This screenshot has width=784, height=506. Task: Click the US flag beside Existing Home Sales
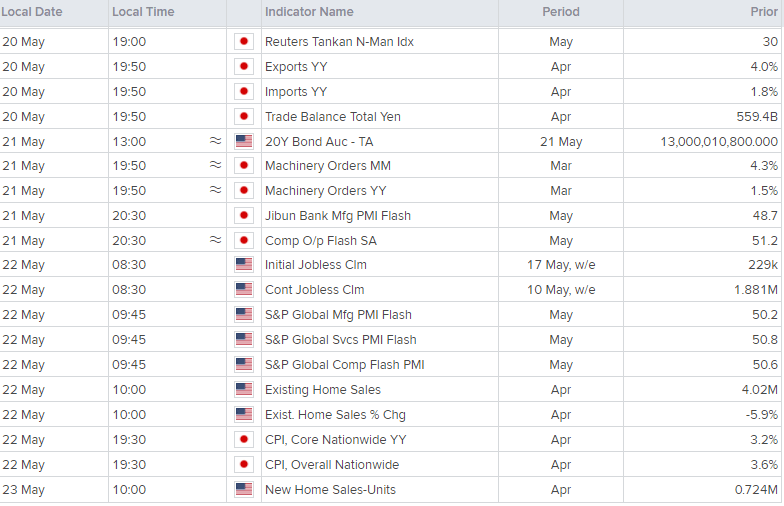[244, 390]
